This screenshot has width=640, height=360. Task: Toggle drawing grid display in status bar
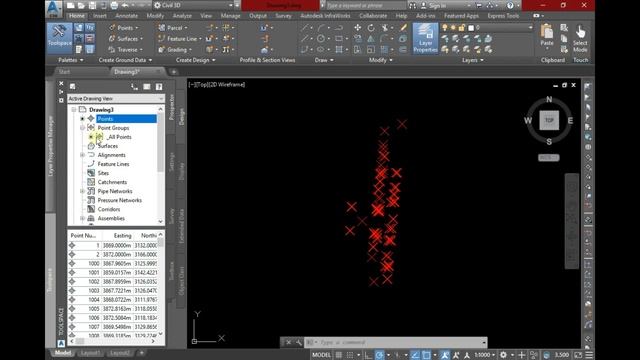tap(339, 355)
